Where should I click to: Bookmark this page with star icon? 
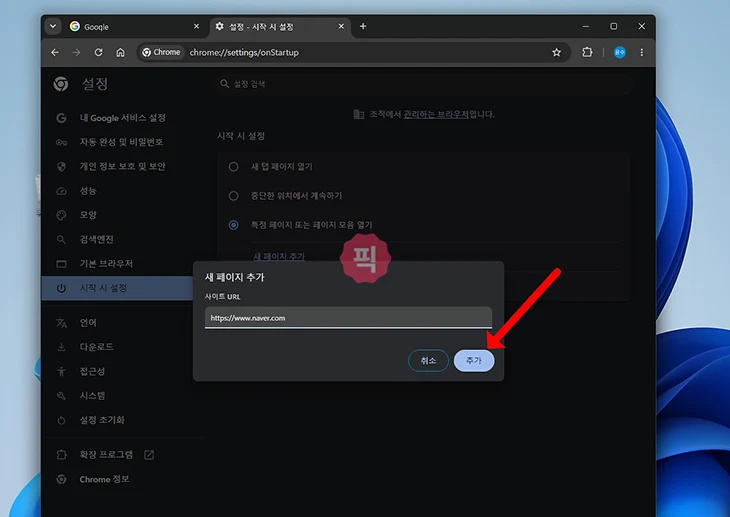click(556, 52)
